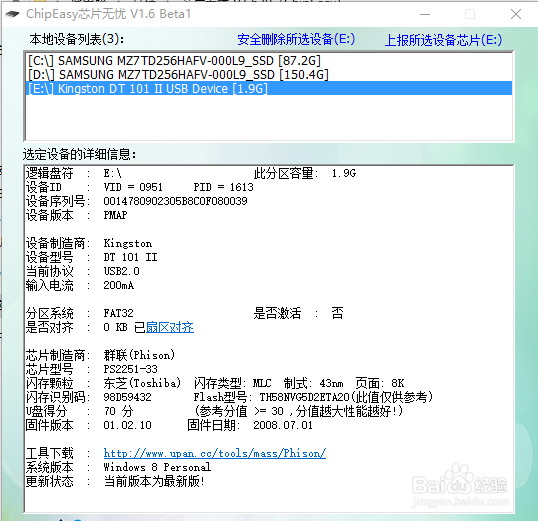Click the device serial number 001478090230588C0F080039
This screenshot has width=538, height=521.
tap(175, 201)
